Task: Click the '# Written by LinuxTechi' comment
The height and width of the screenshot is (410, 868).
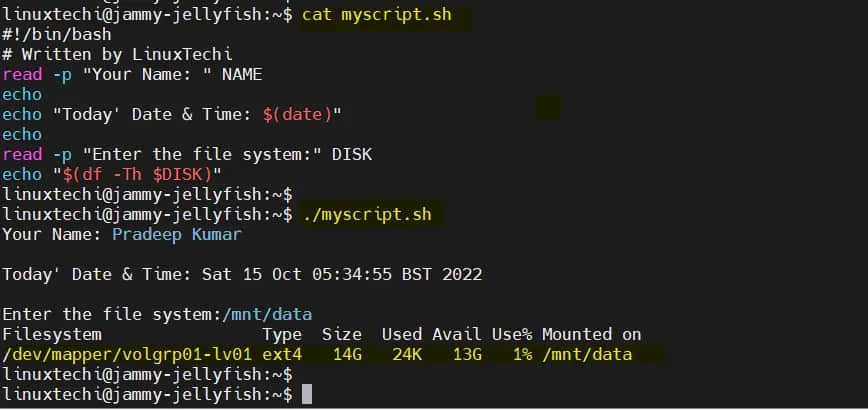Action: coord(116,55)
